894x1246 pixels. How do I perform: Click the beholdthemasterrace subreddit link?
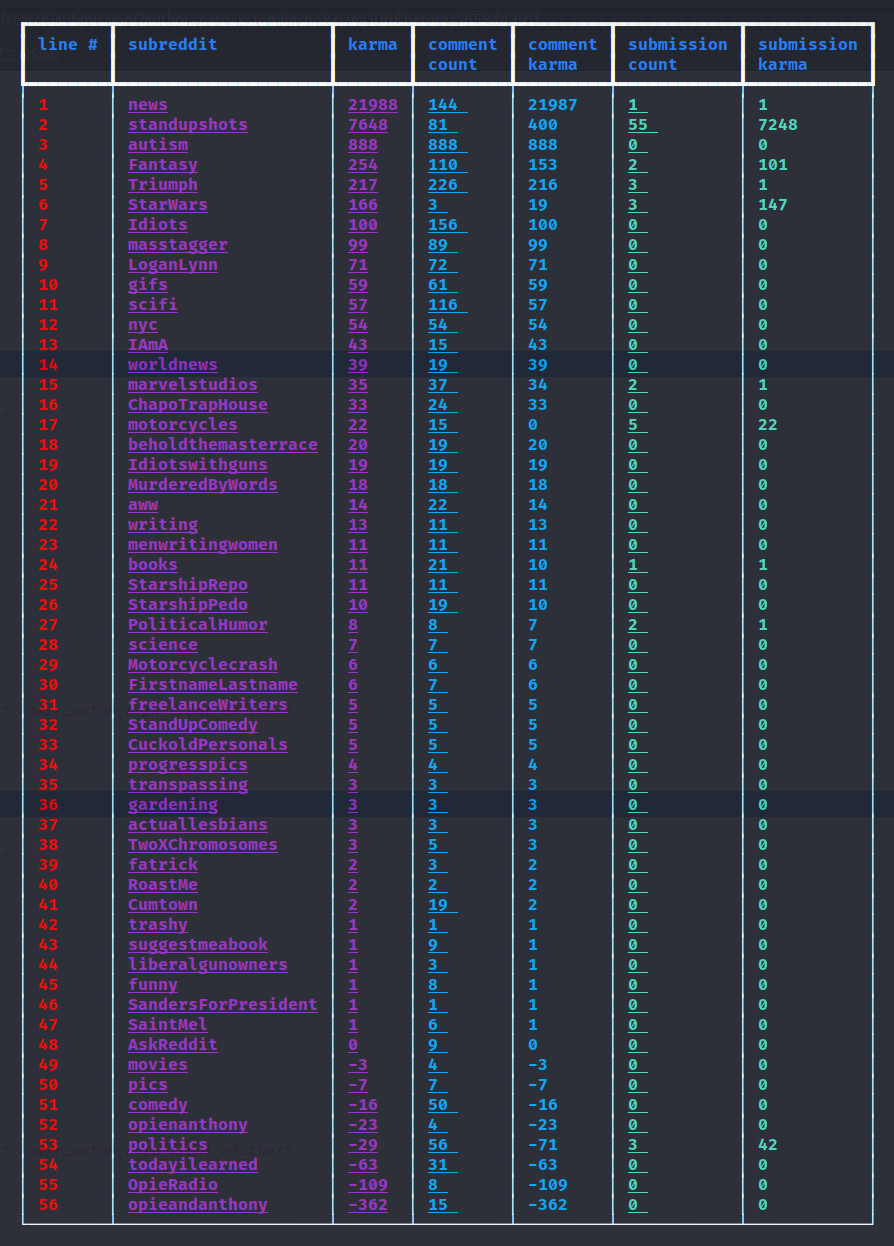coord(223,445)
